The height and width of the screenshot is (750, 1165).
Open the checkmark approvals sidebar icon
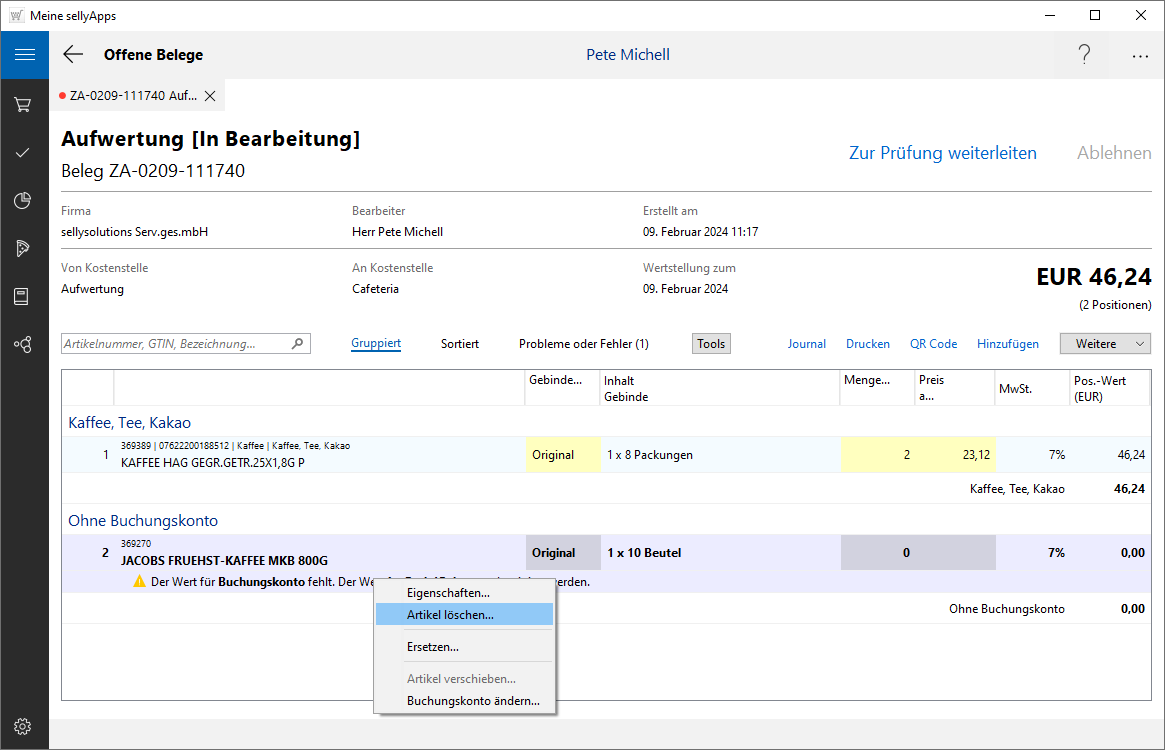(x=23, y=152)
